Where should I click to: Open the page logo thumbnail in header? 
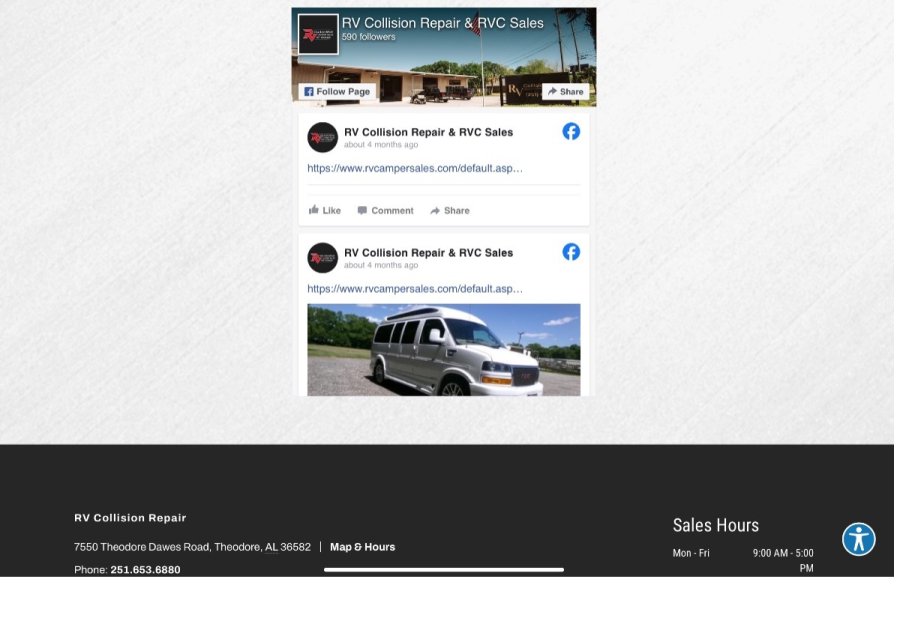[318, 34]
